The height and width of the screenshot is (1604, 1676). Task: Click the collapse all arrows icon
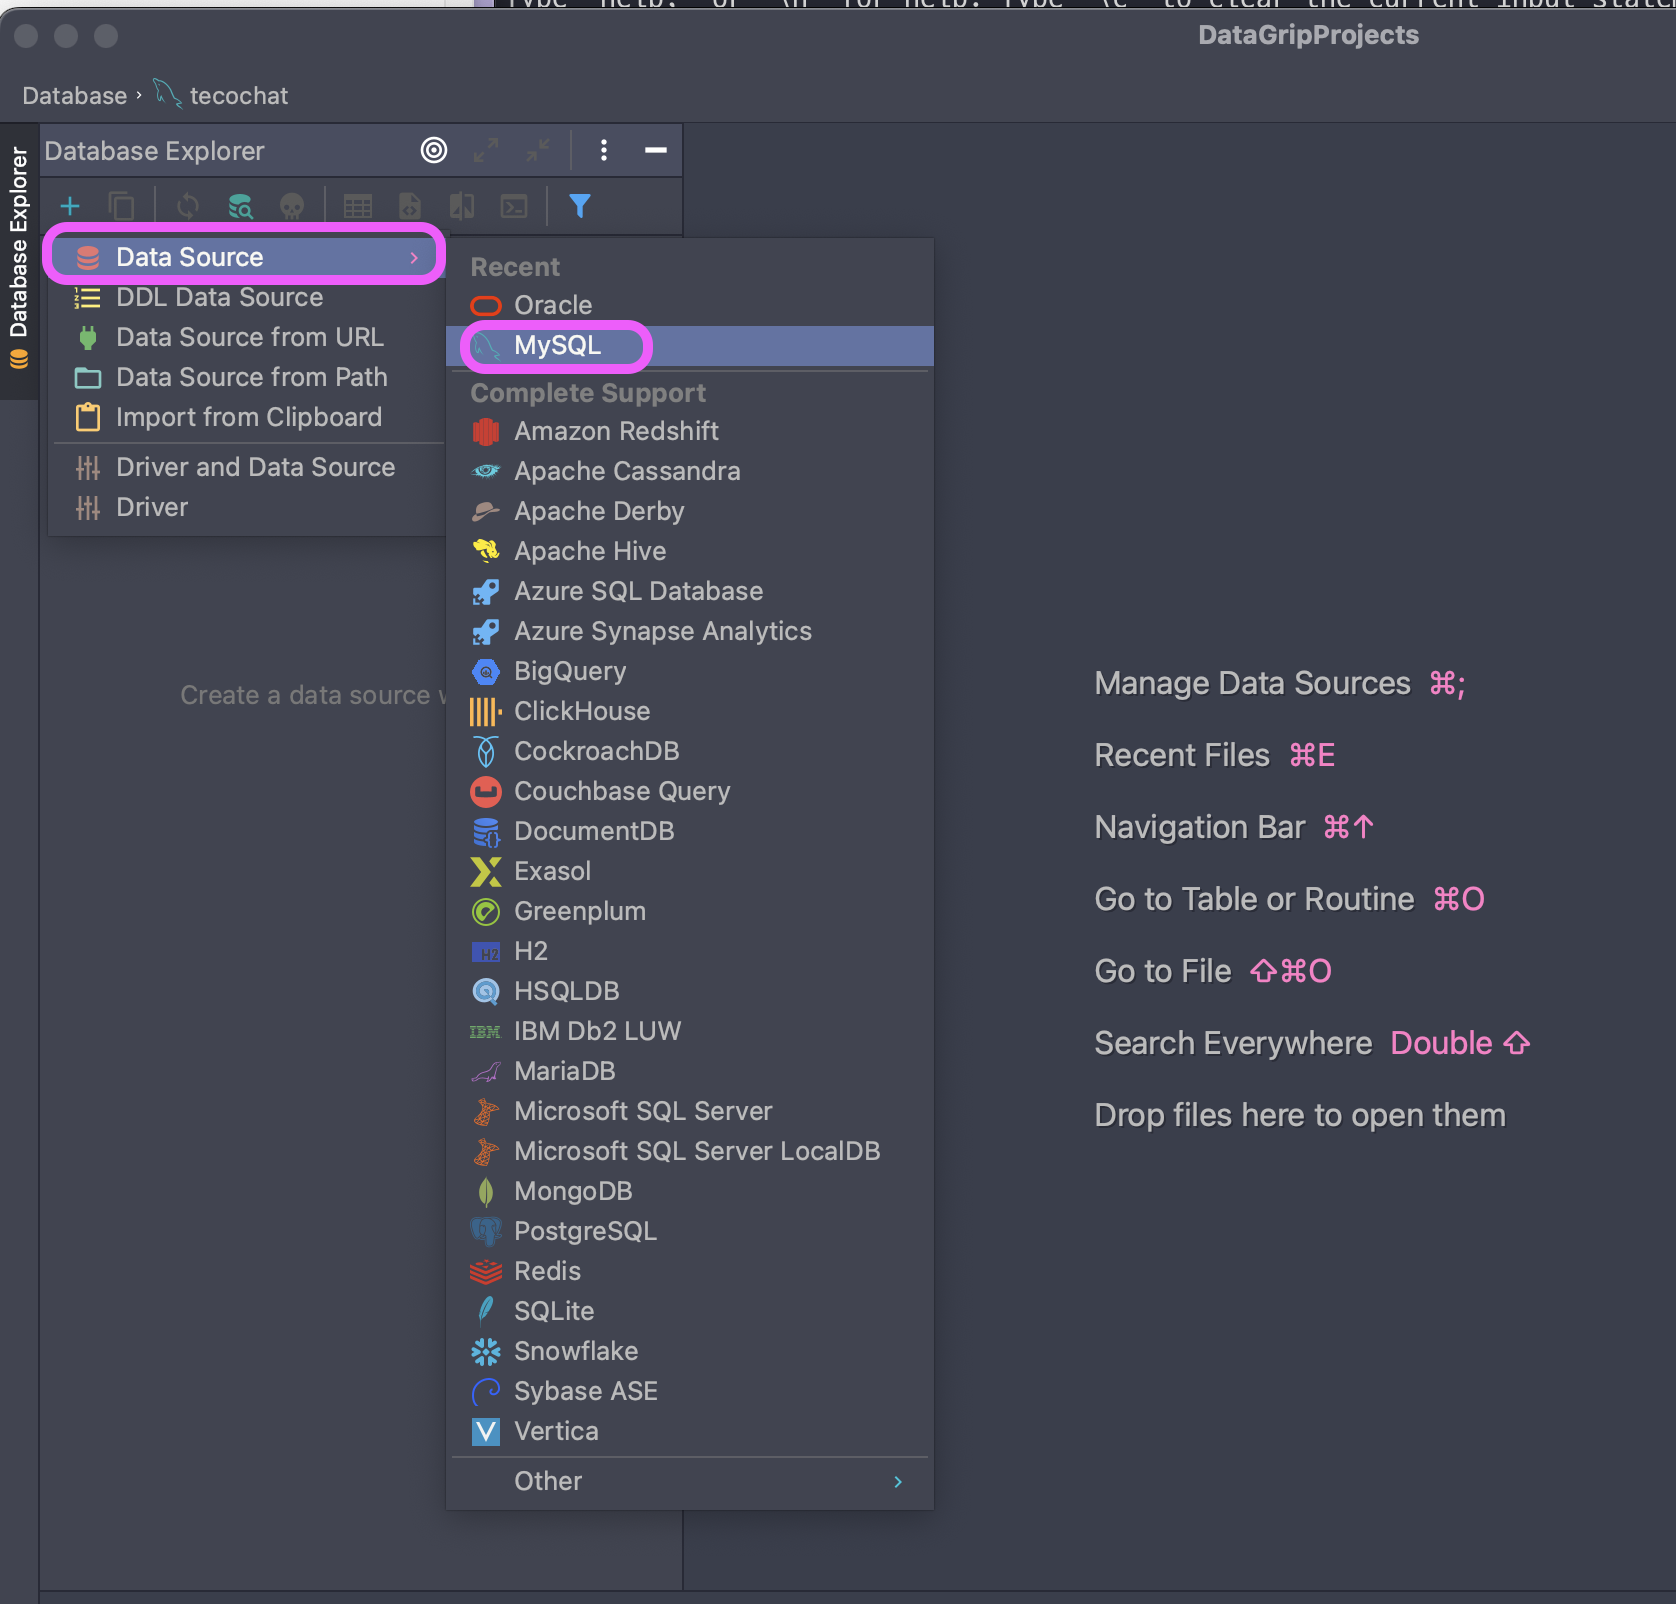pos(538,150)
